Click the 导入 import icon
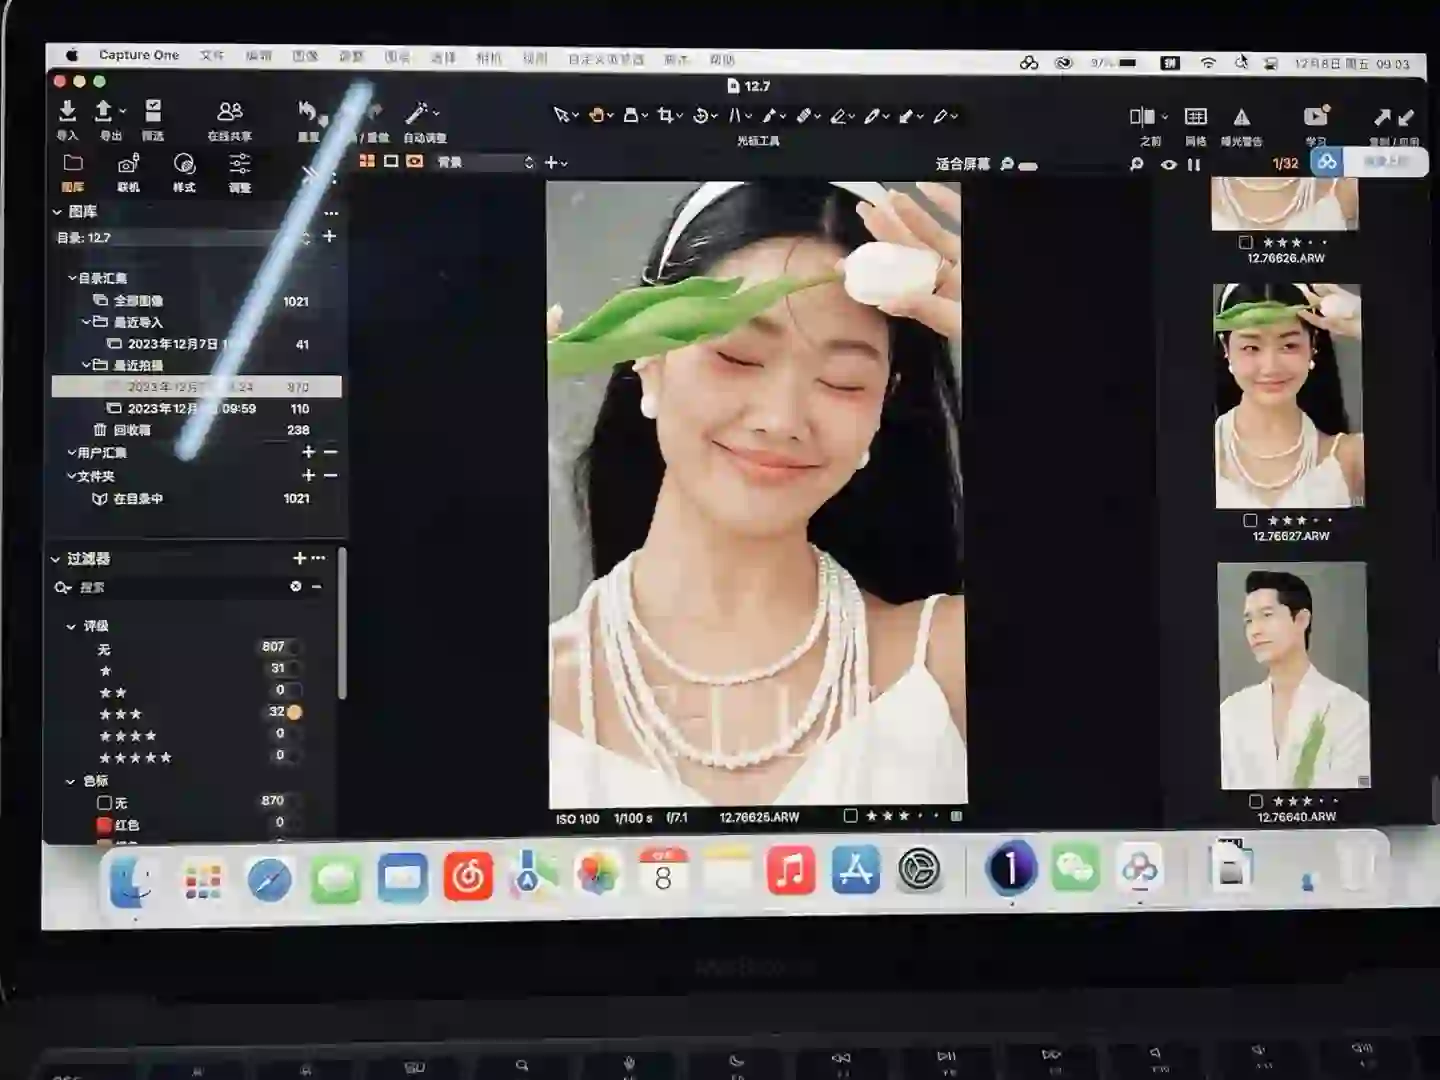This screenshot has height=1080, width=1440. coord(67,111)
